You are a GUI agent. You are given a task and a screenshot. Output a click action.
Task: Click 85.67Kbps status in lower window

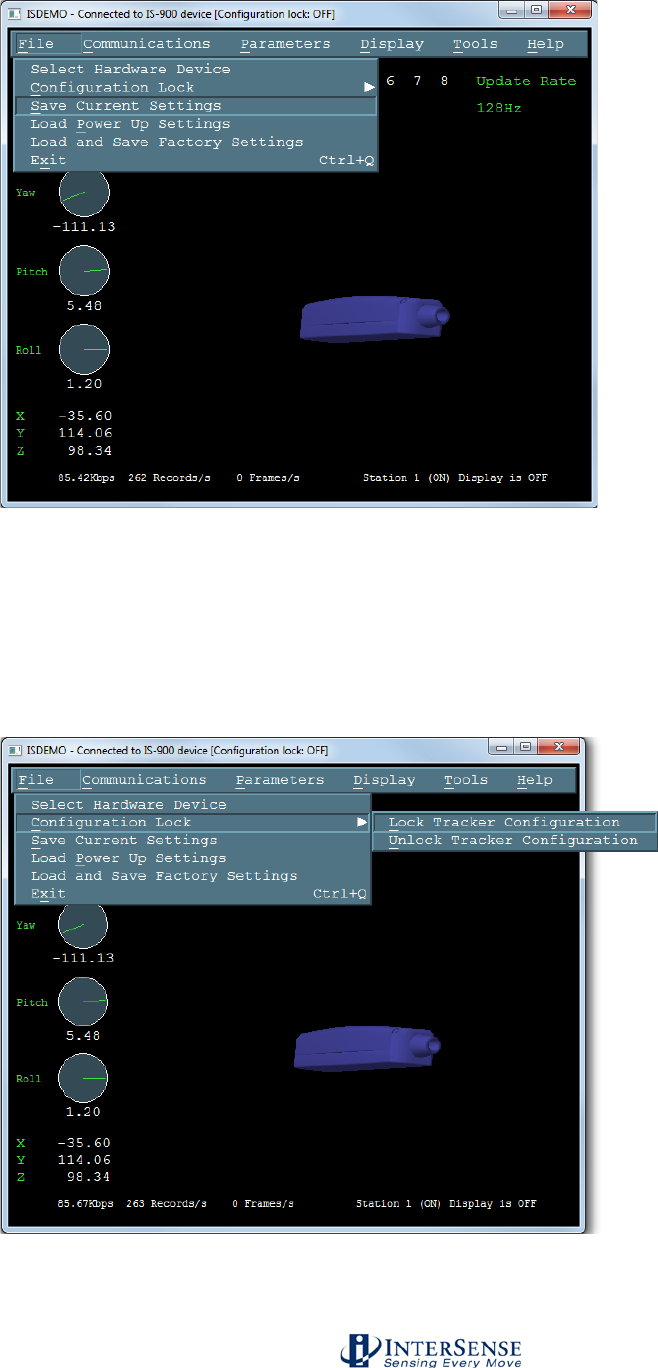click(86, 1204)
